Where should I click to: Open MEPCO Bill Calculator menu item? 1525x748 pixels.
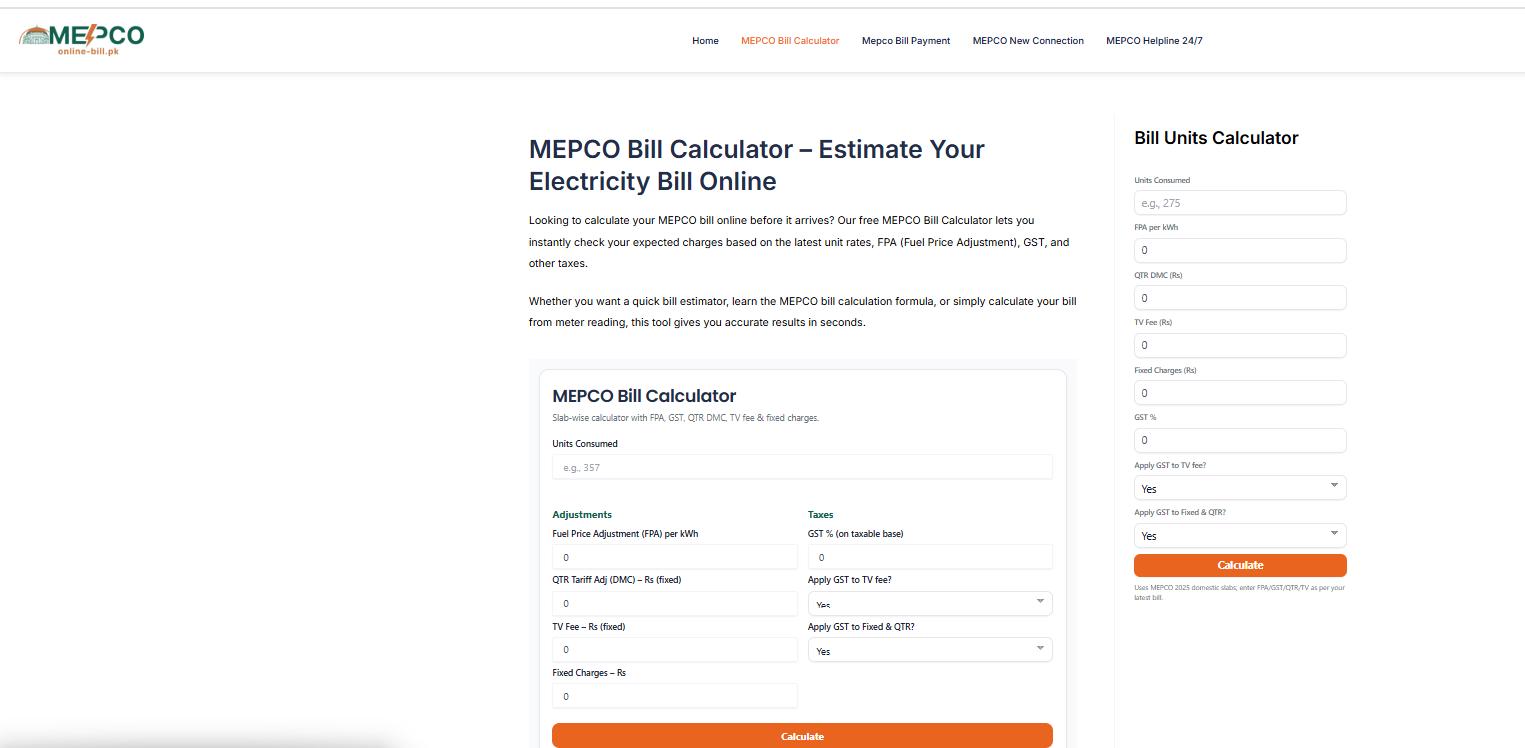click(x=790, y=41)
